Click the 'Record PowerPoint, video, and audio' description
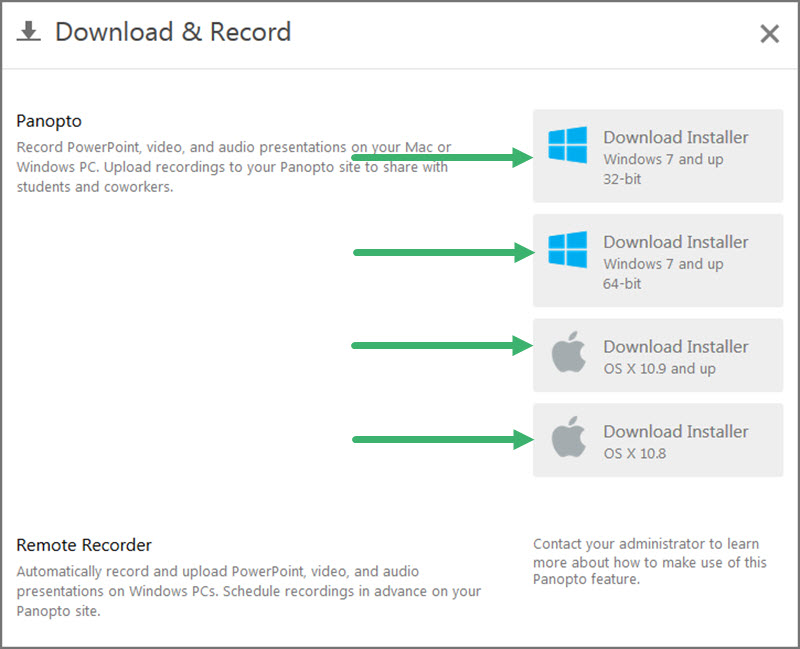 pos(234,167)
